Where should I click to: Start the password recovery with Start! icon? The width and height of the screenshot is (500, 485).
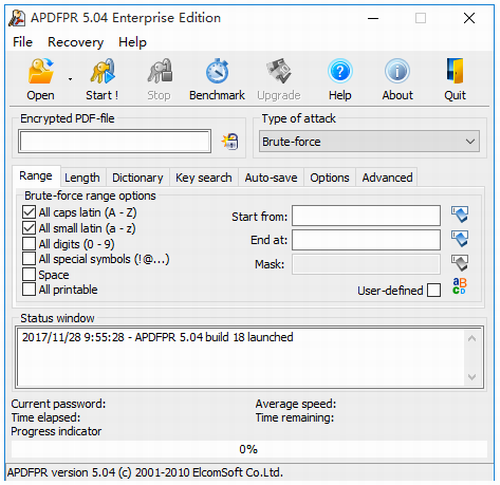click(102, 71)
